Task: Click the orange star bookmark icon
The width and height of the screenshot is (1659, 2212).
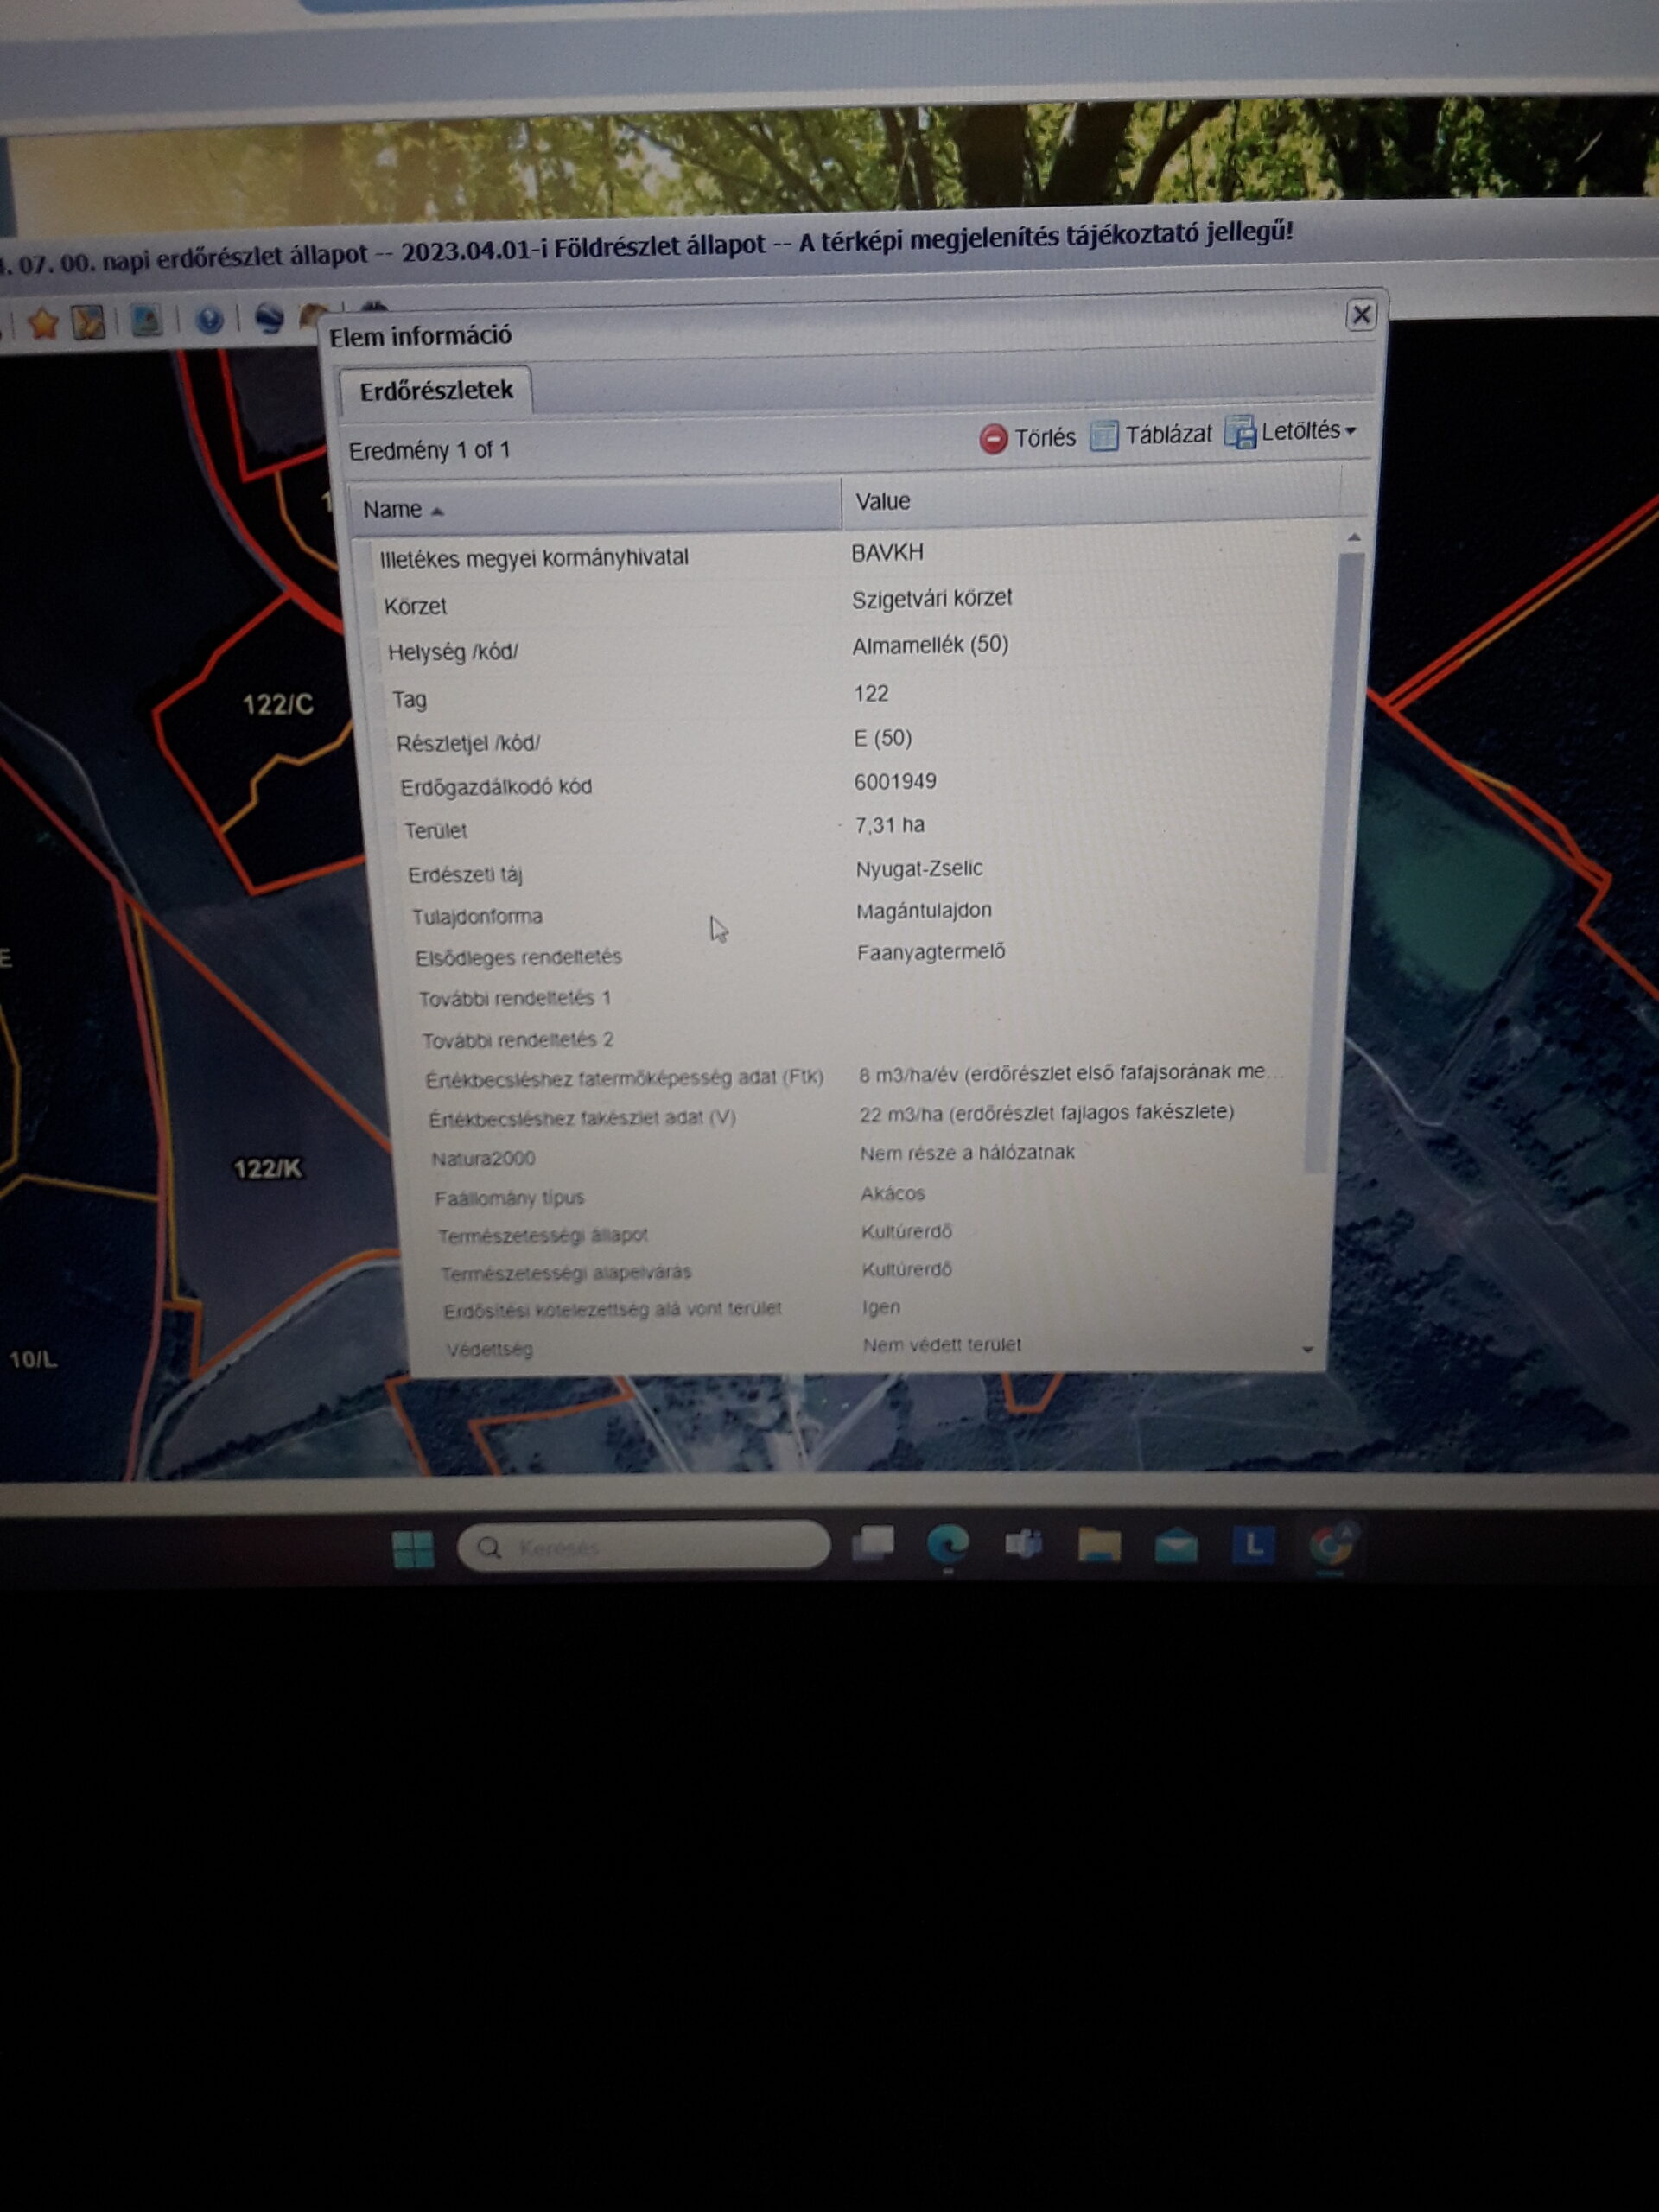Action: [42, 324]
